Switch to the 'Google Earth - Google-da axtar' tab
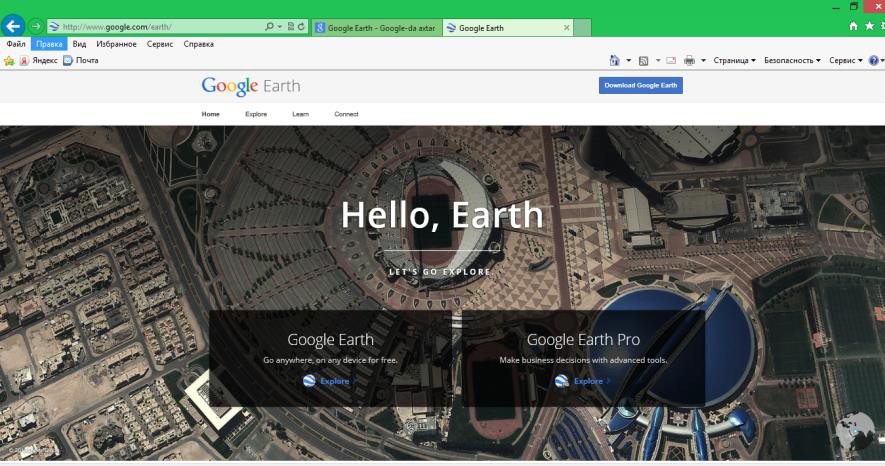 376,28
